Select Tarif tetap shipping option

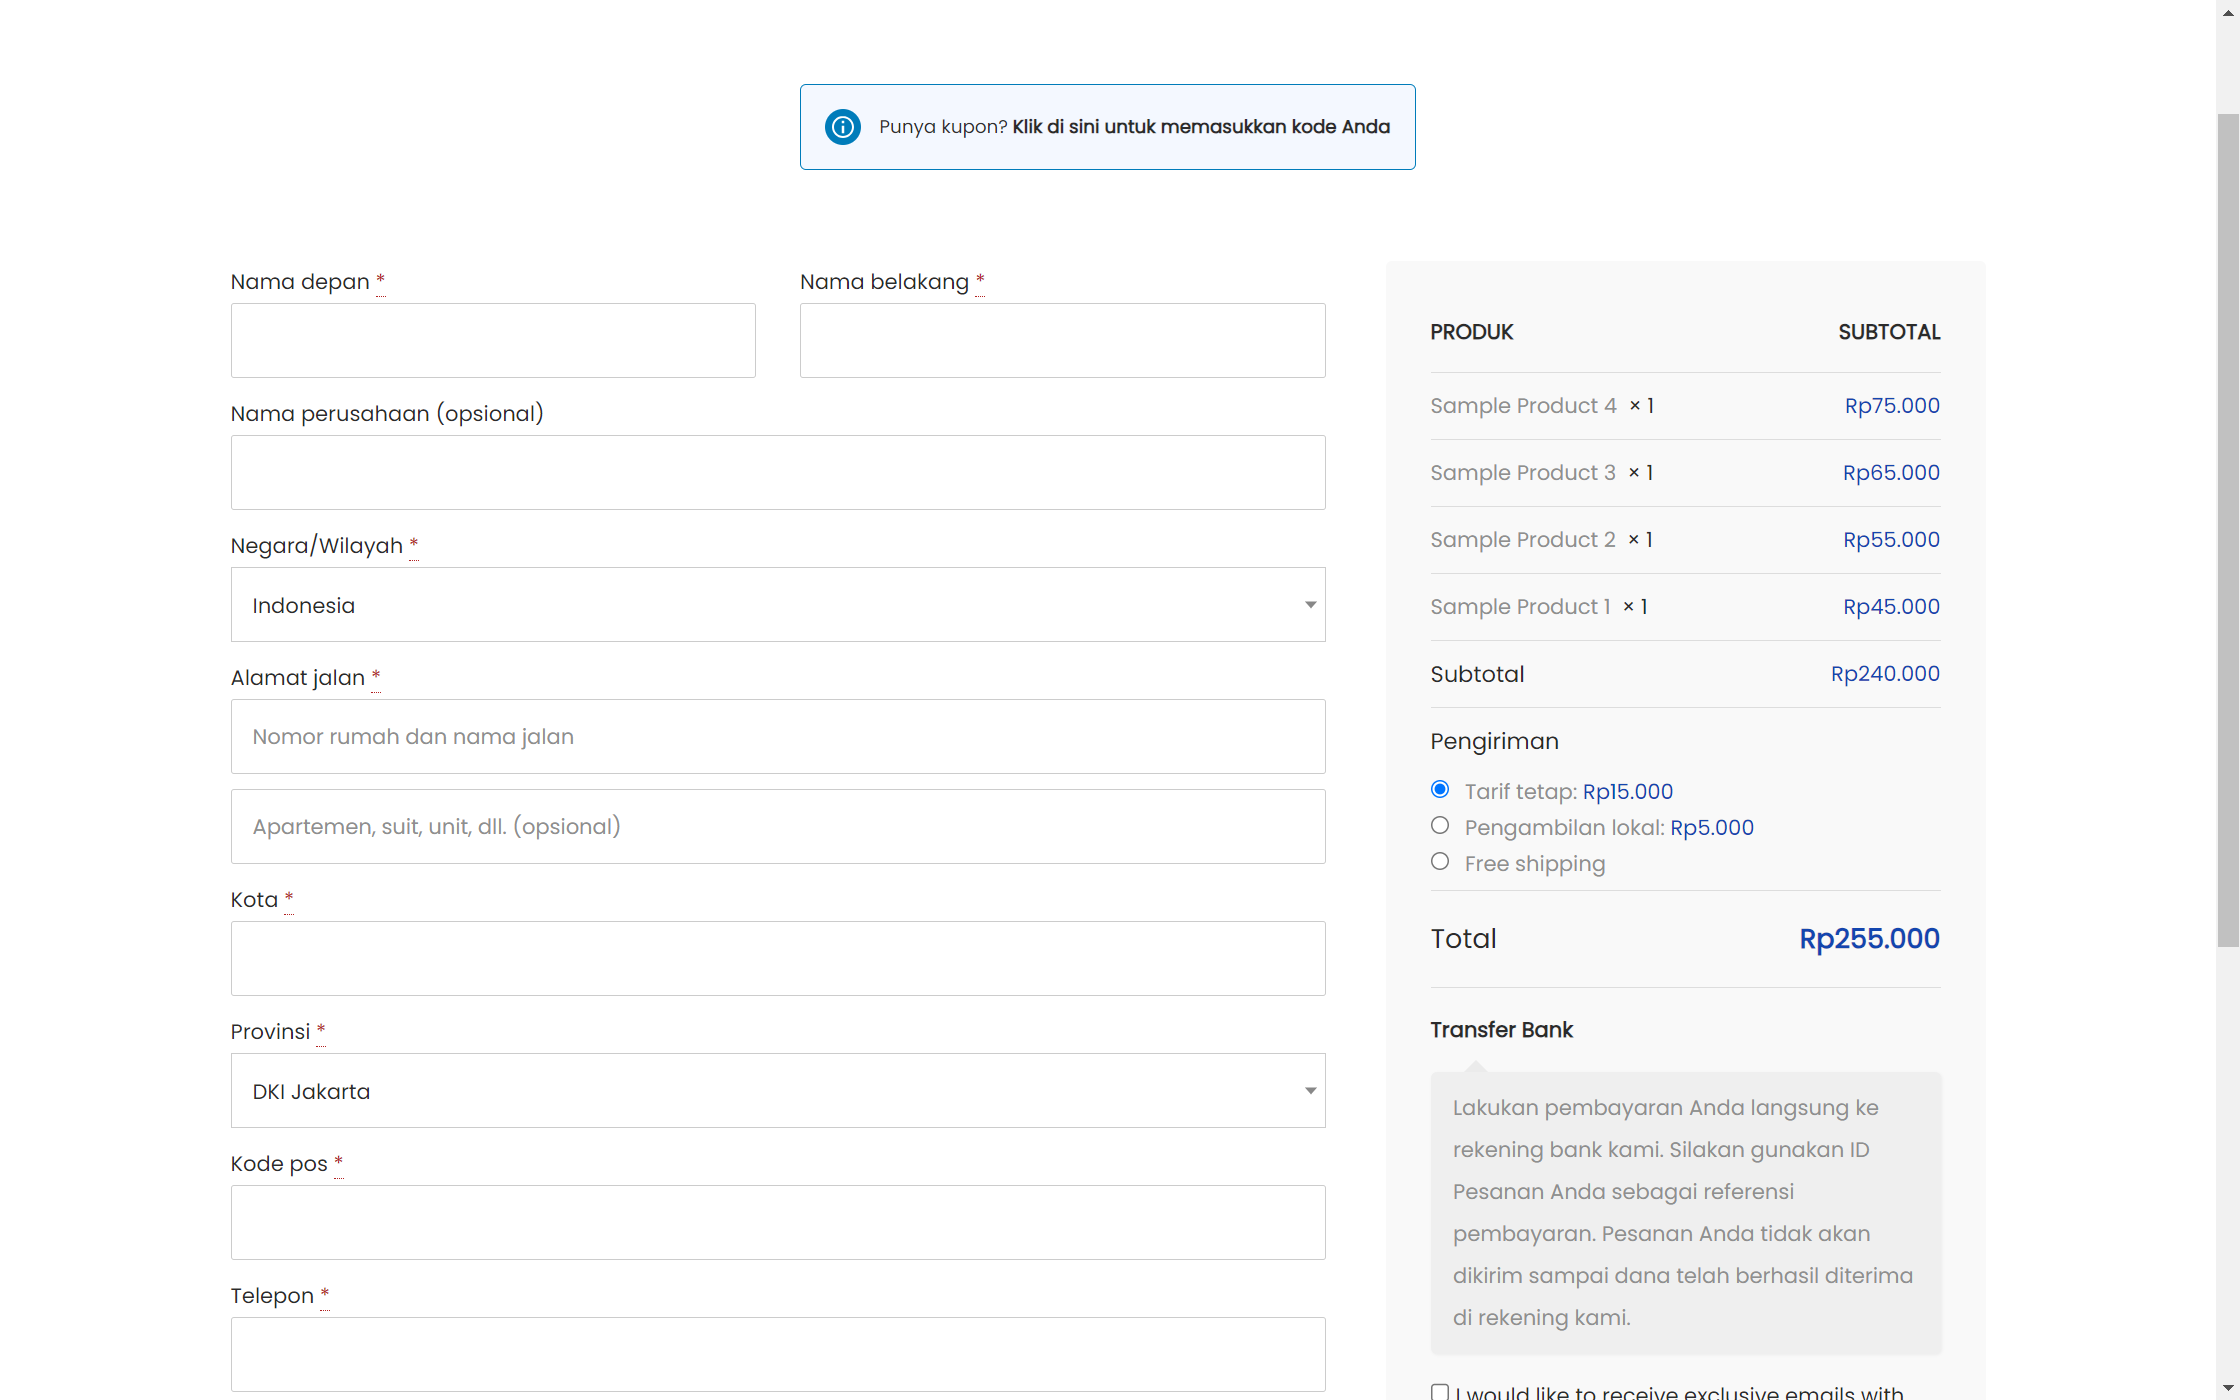click(x=1440, y=790)
